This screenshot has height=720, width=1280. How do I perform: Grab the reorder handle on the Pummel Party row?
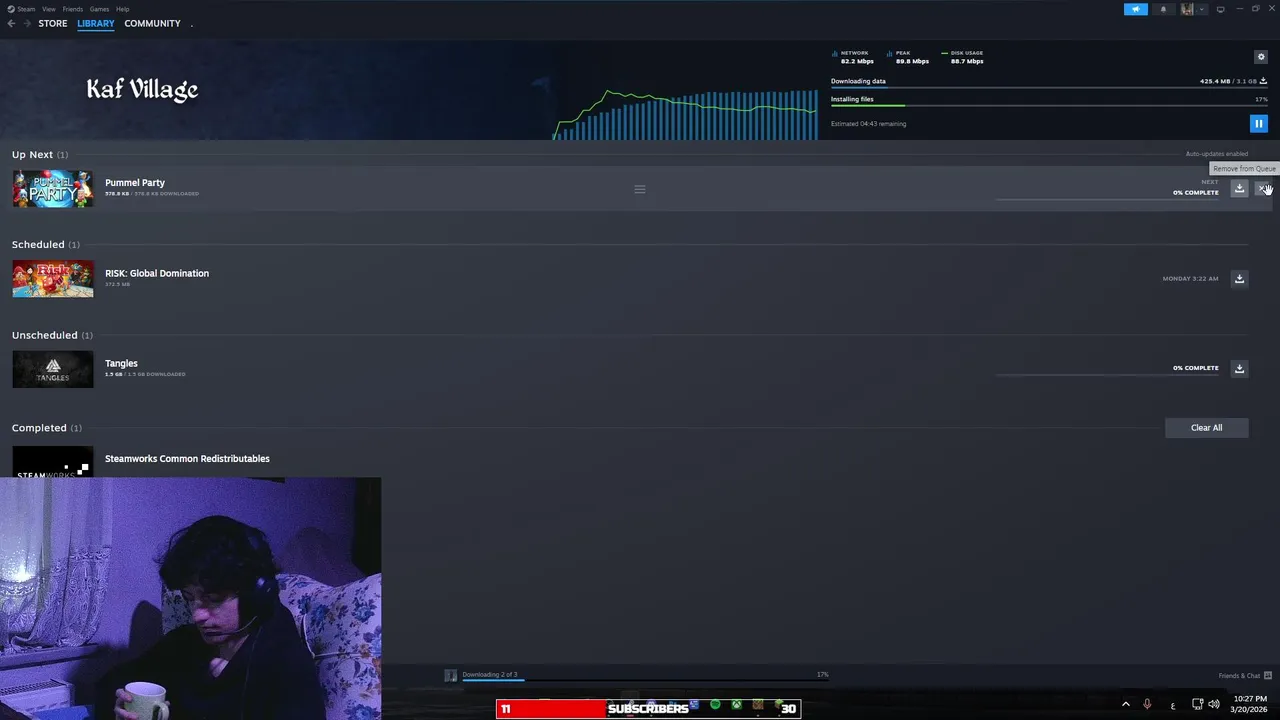coord(640,189)
